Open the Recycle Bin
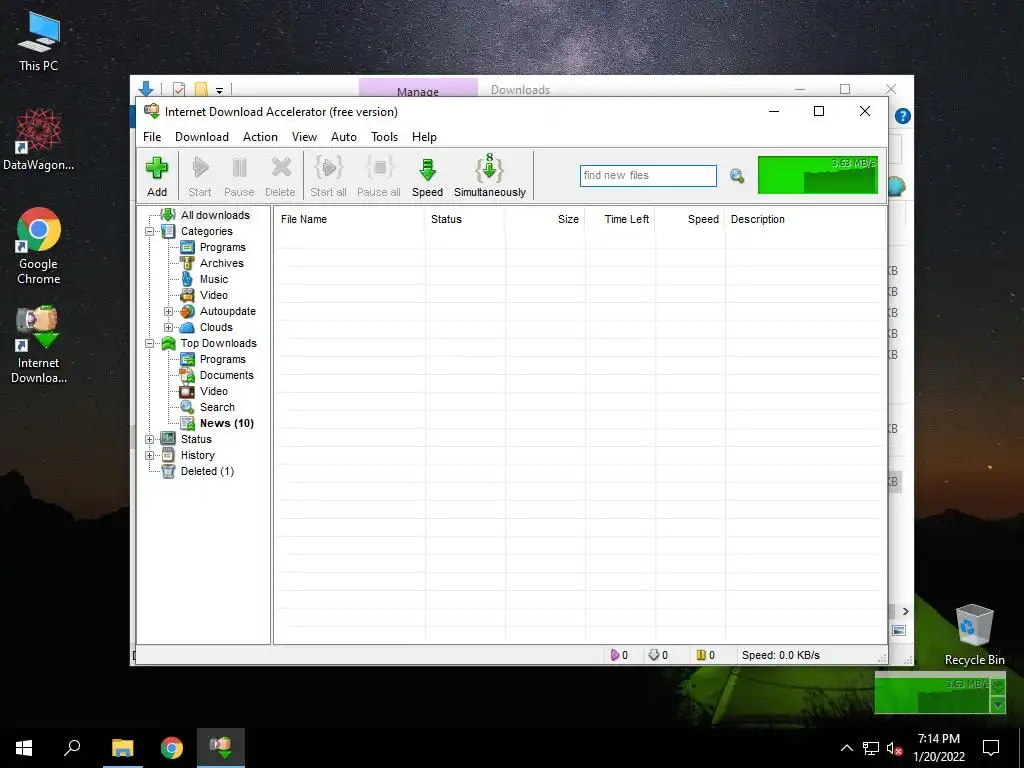 click(x=974, y=635)
